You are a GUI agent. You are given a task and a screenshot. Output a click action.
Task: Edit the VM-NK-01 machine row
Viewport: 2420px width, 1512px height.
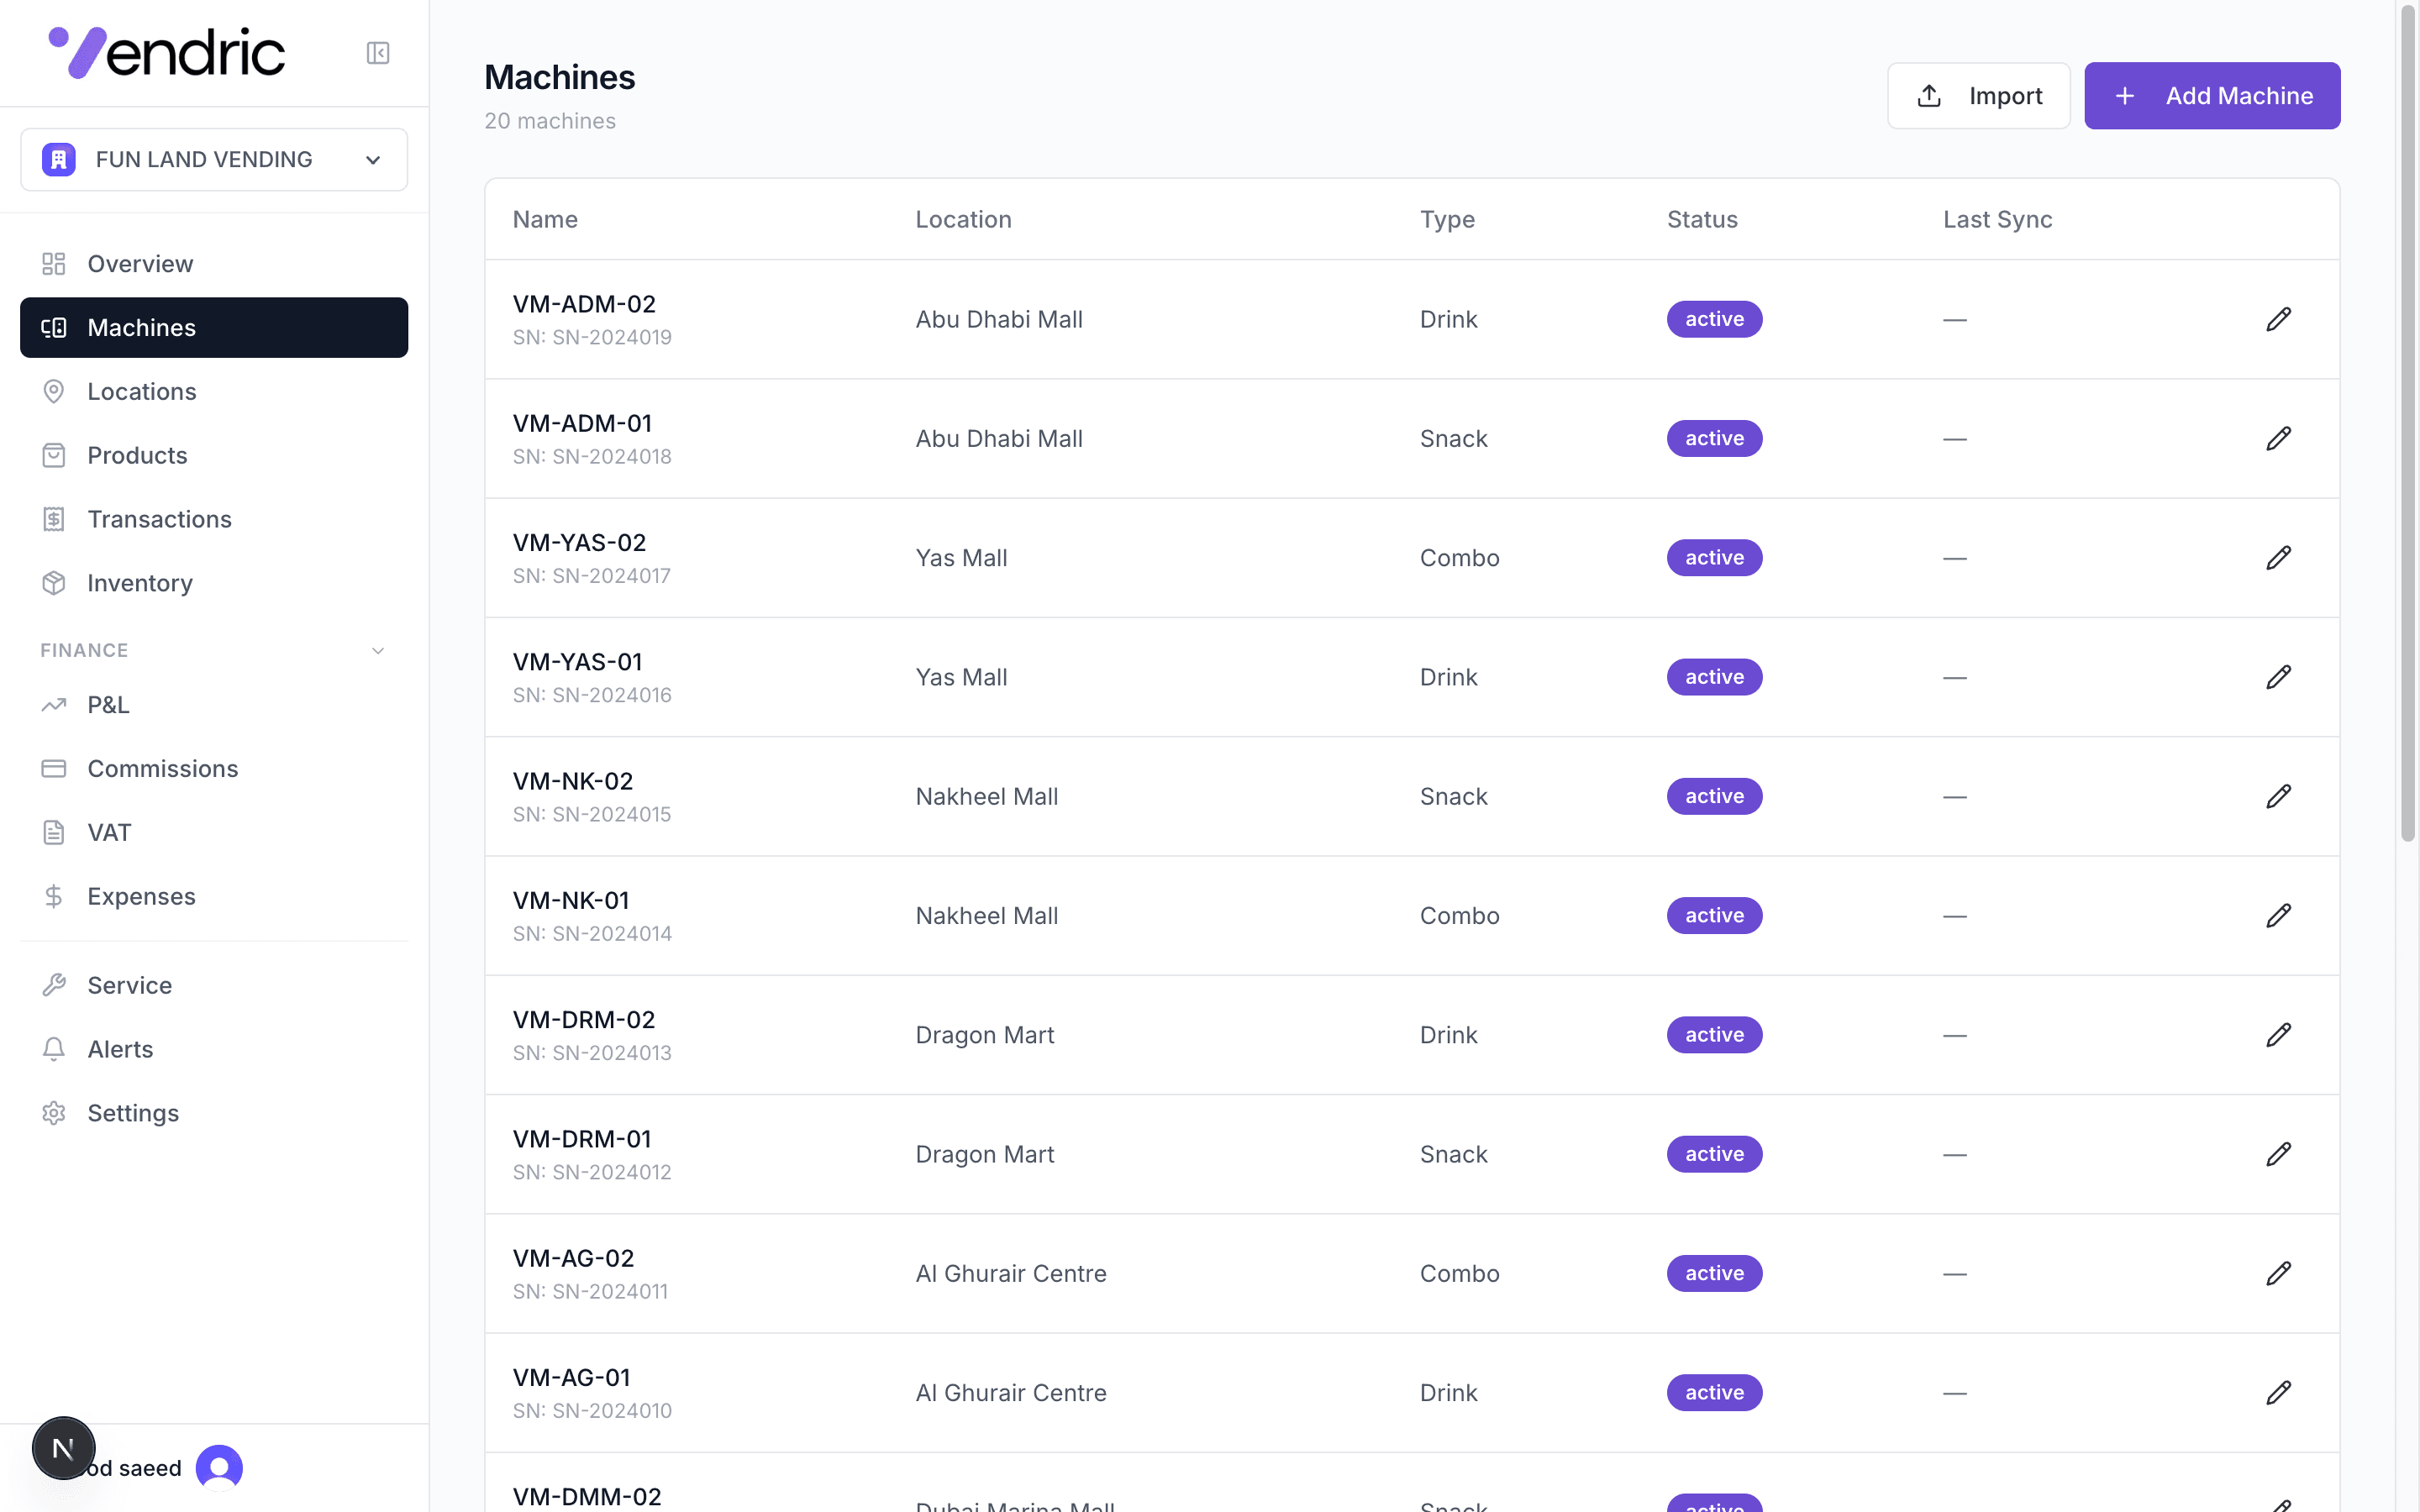[2278, 916]
